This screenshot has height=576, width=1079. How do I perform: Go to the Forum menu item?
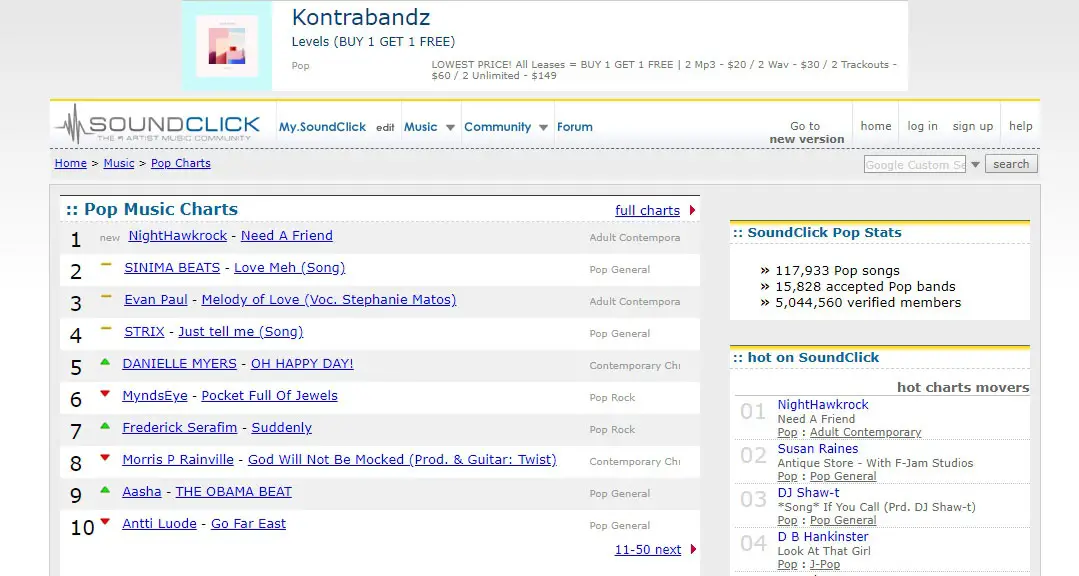pyautogui.click(x=575, y=127)
